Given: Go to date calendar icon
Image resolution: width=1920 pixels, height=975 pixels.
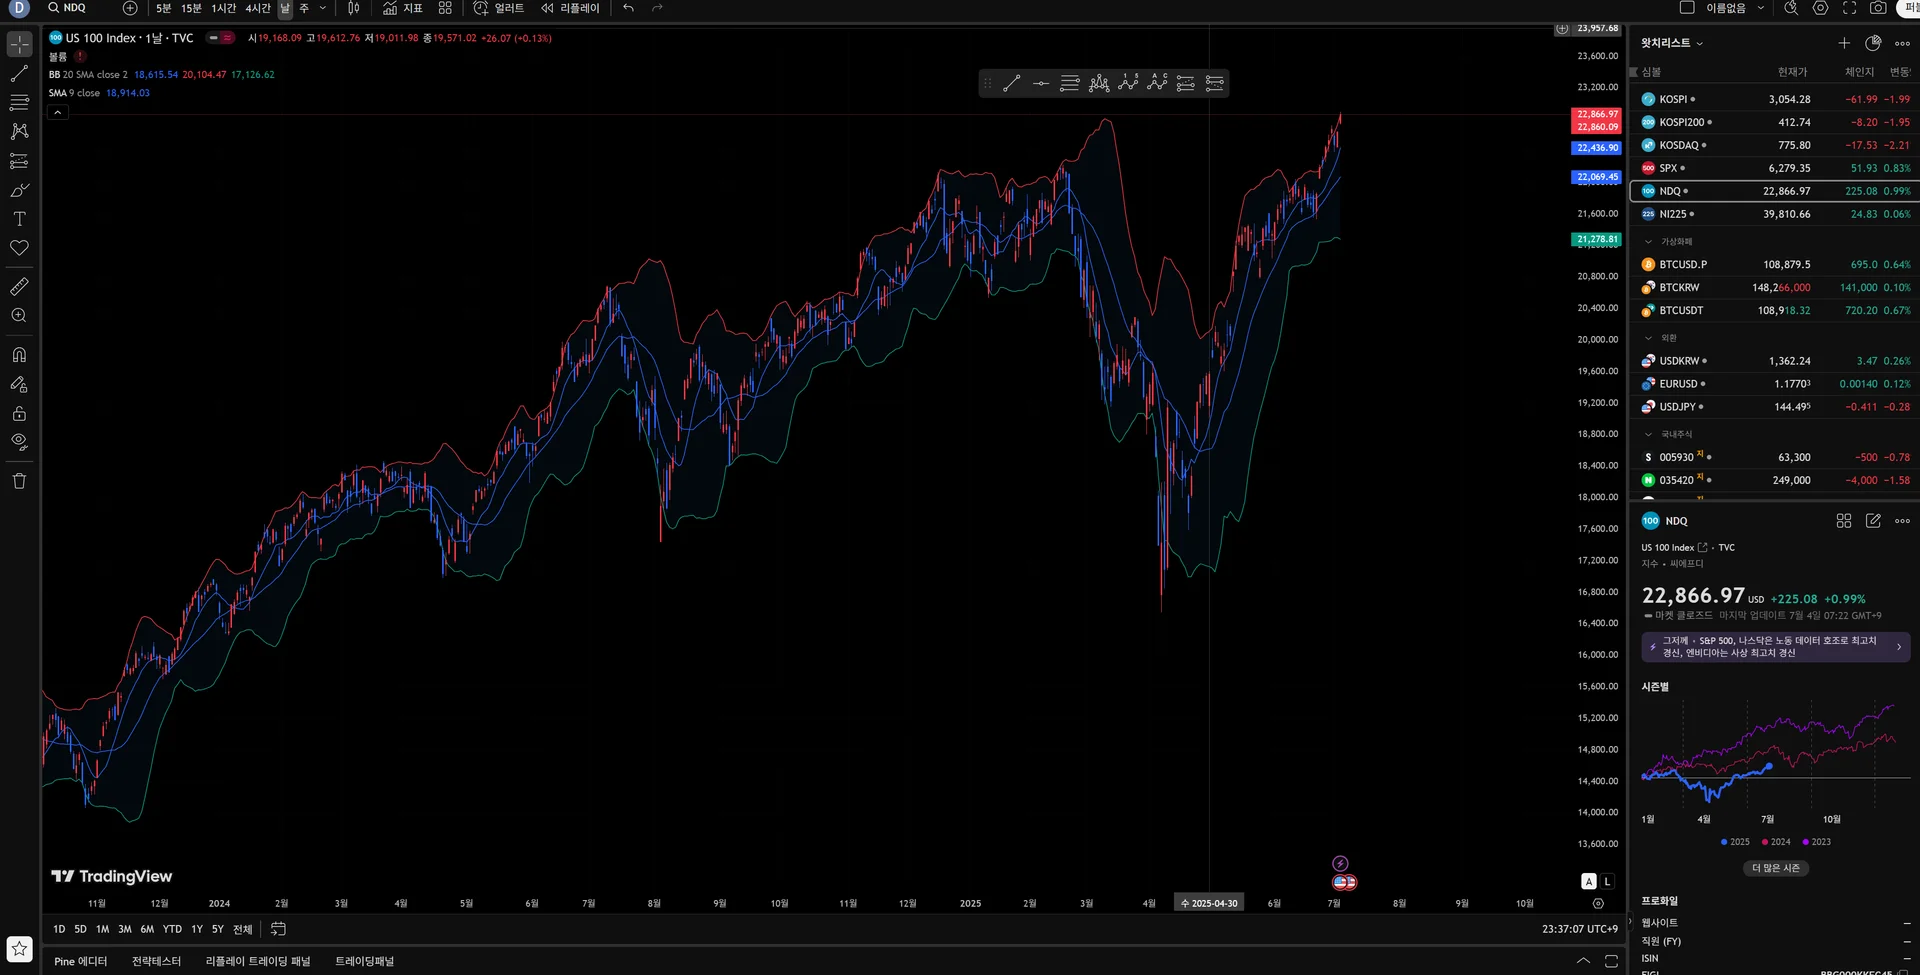Looking at the screenshot, I should coord(278,929).
